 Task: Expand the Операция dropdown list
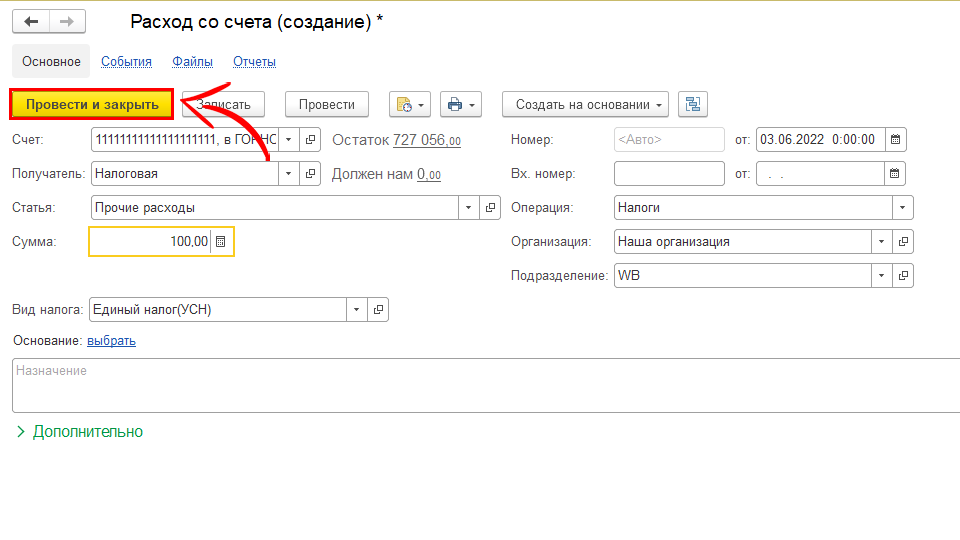pyautogui.click(x=903, y=207)
